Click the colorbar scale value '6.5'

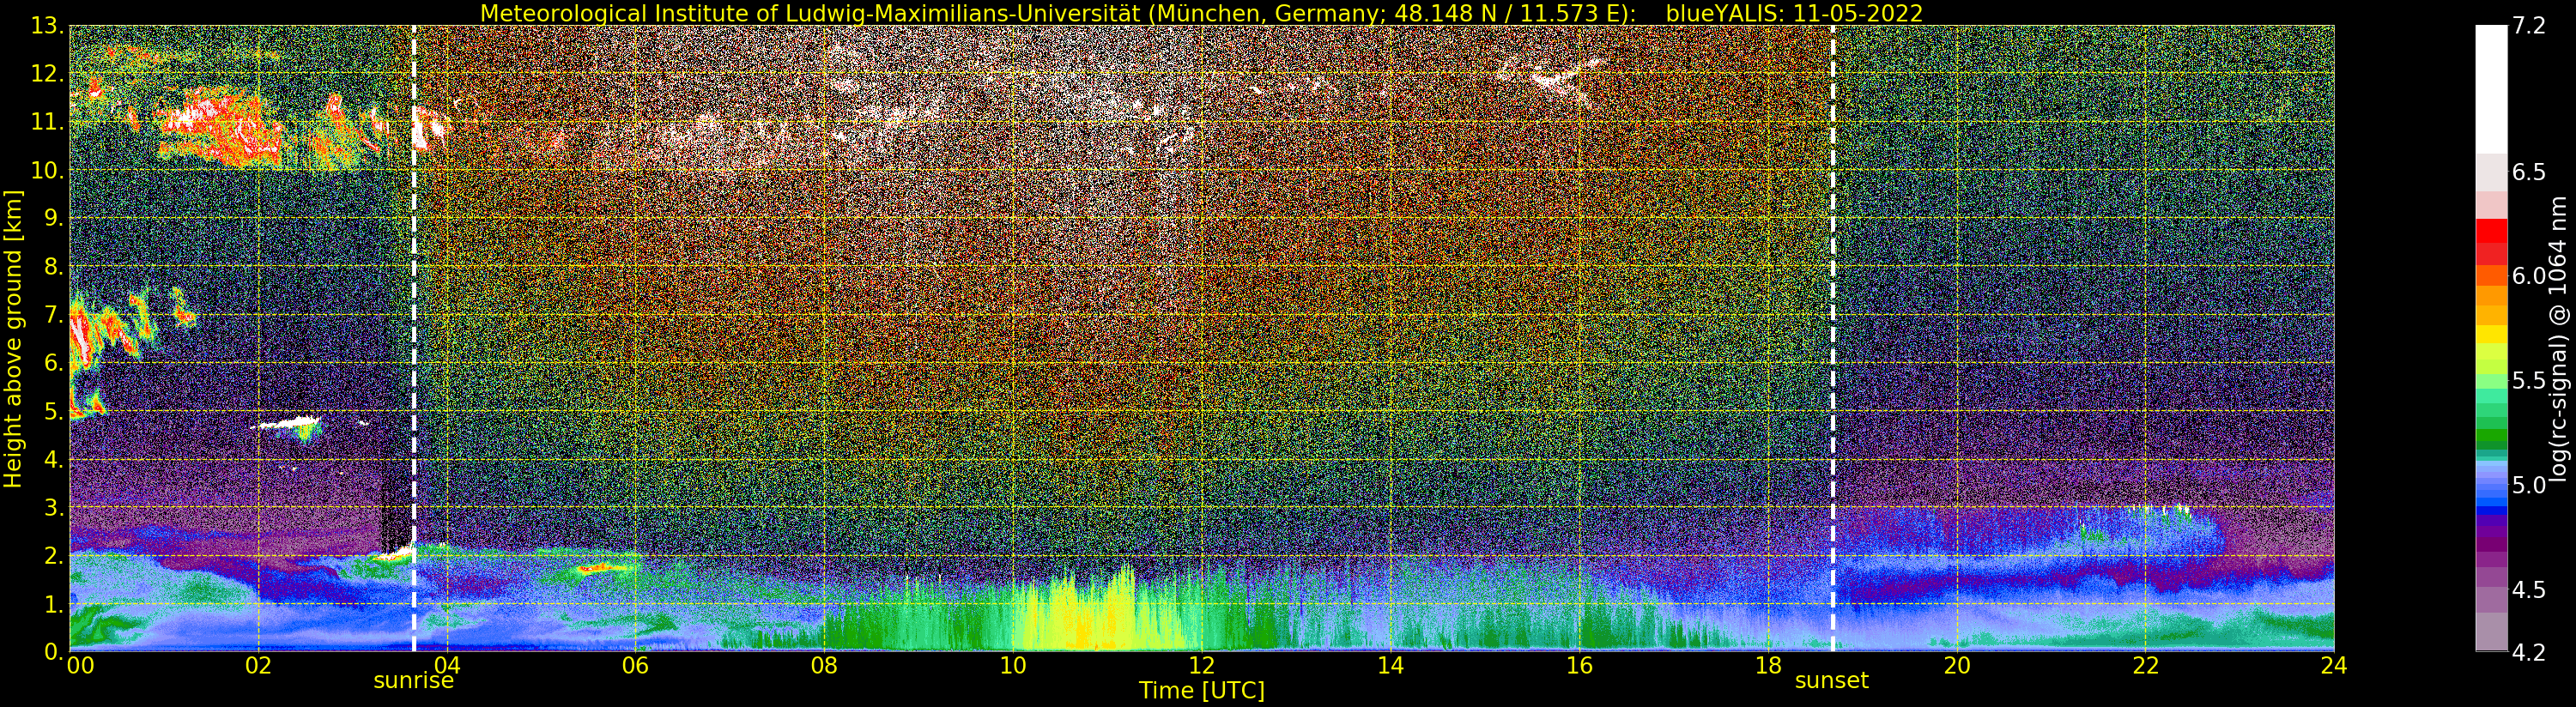(2529, 172)
